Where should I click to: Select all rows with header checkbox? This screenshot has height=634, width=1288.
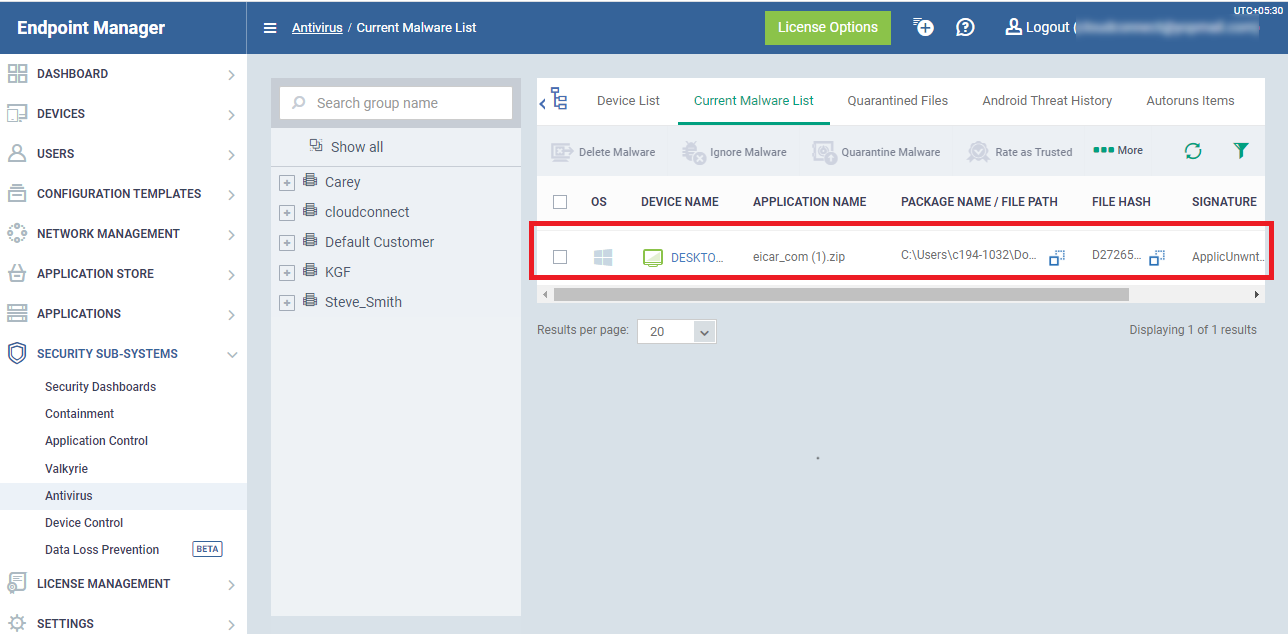tap(560, 202)
